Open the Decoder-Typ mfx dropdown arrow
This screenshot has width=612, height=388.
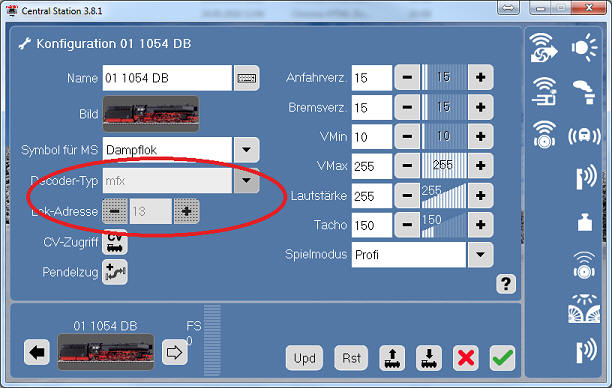coord(246,180)
